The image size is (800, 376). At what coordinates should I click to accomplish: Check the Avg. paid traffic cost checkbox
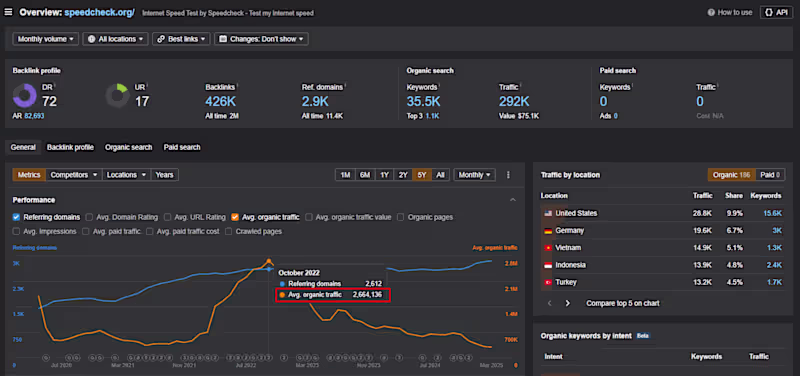click(149, 232)
